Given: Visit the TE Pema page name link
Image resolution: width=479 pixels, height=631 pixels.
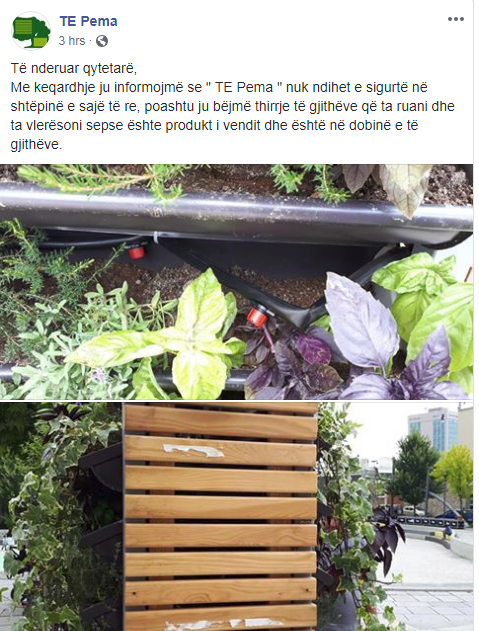Looking at the screenshot, I should click(x=88, y=21).
